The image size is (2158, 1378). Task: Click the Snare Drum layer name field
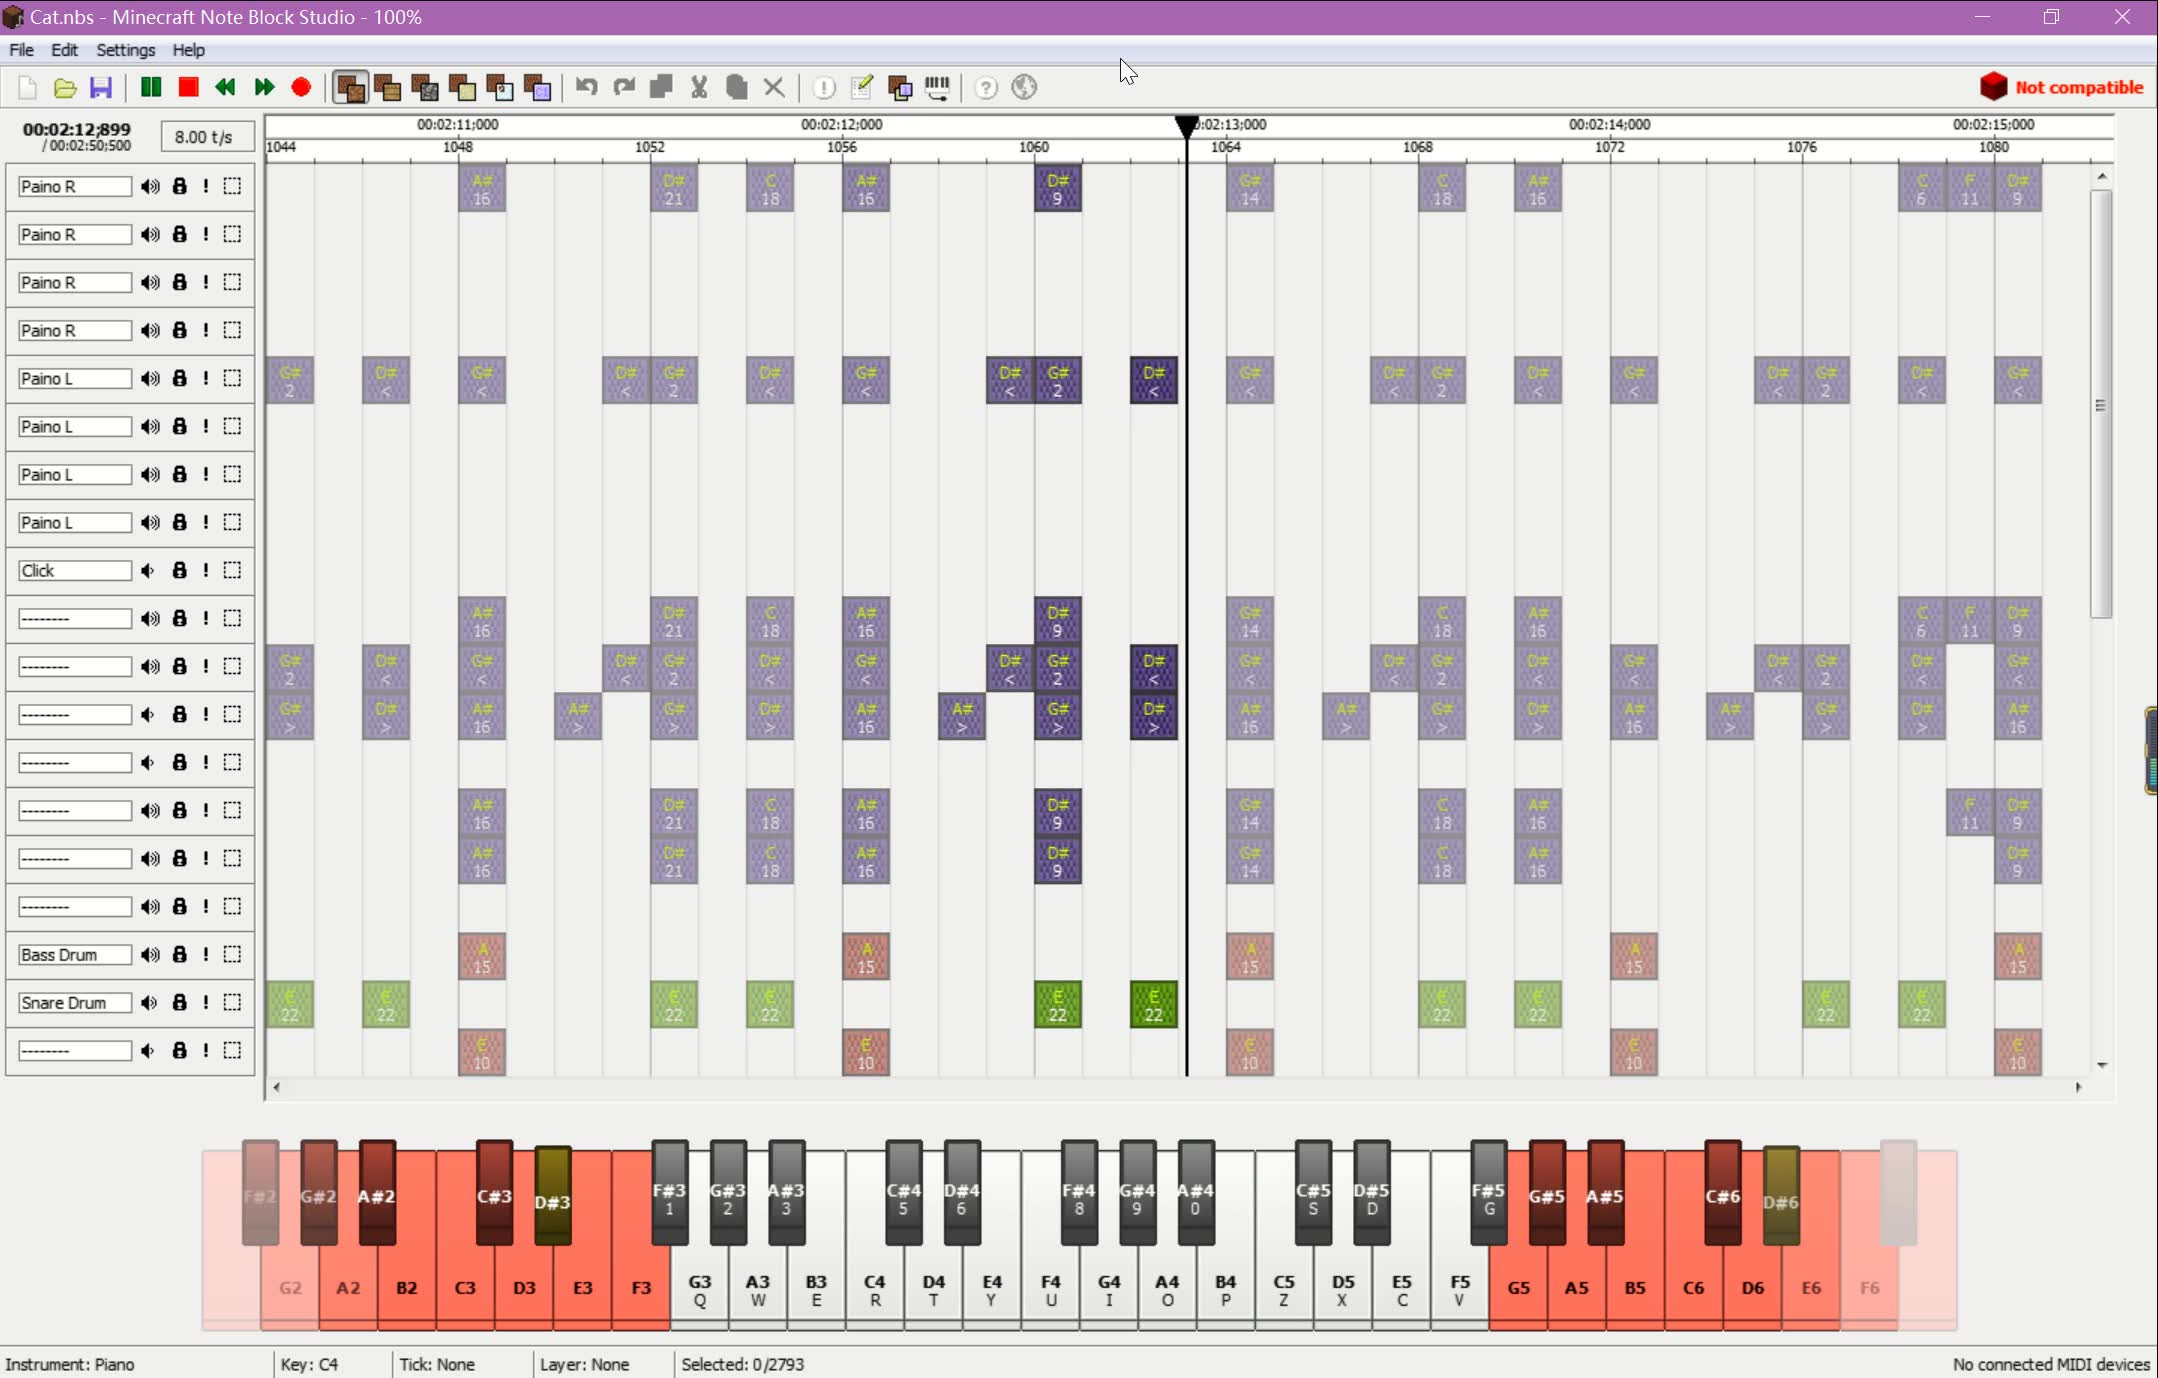click(74, 1002)
